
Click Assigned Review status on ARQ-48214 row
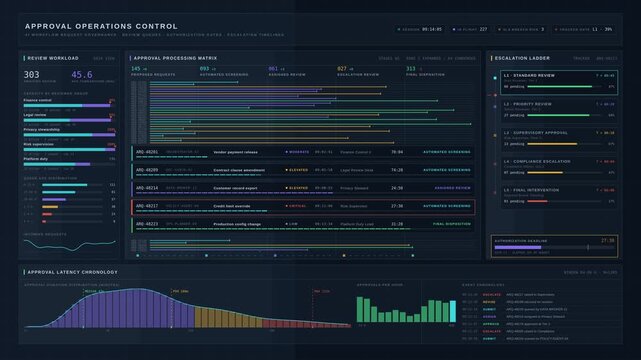pyautogui.click(x=452, y=188)
